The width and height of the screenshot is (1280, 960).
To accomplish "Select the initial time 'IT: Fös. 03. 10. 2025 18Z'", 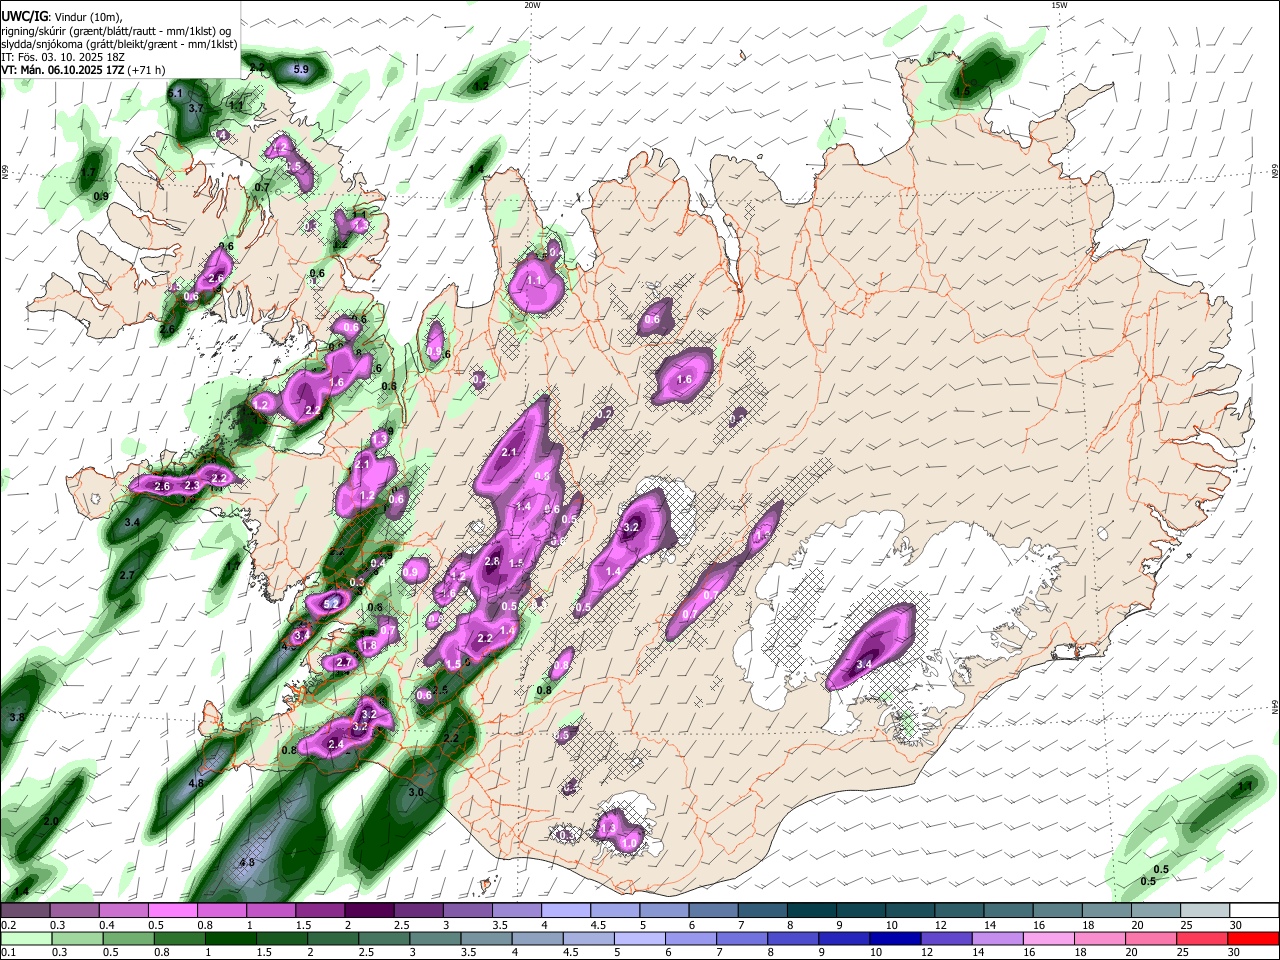I will [63, 57].
